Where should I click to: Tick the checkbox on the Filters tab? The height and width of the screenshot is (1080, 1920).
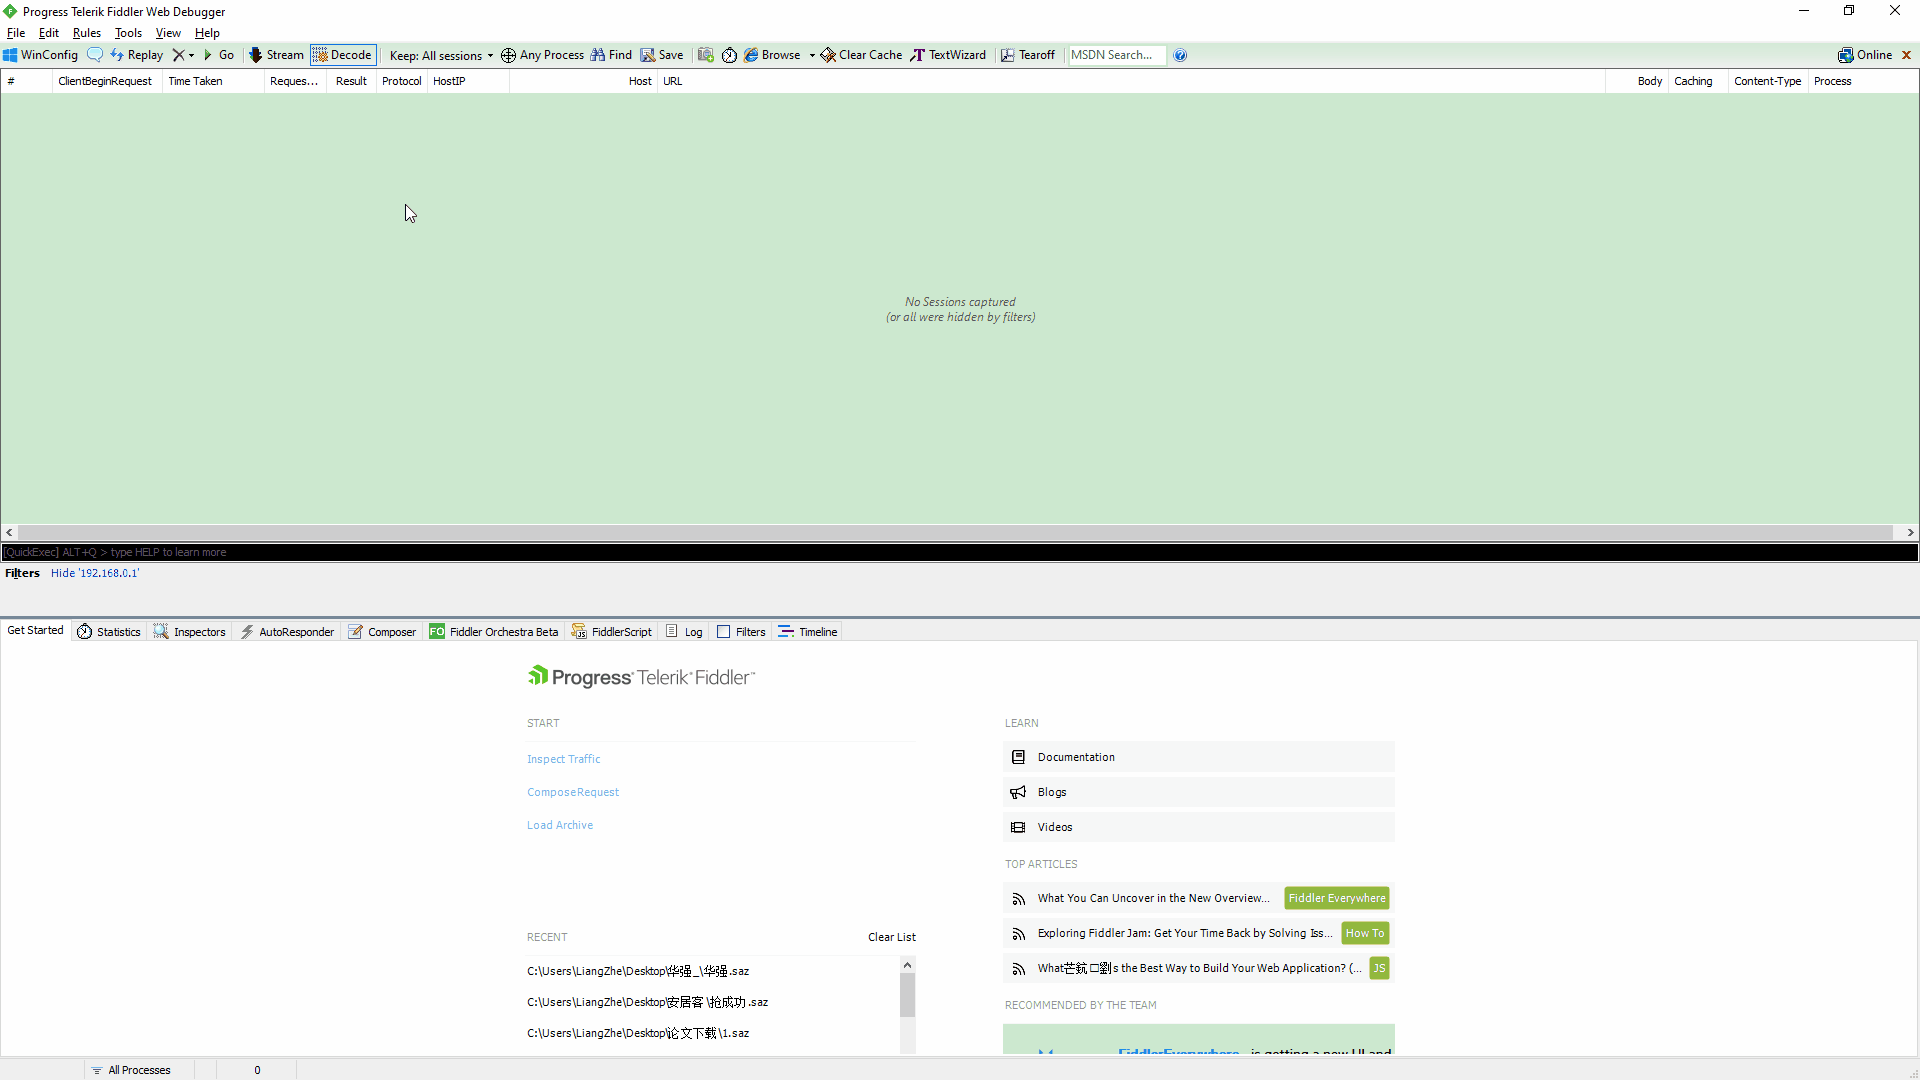coord(723,632)
